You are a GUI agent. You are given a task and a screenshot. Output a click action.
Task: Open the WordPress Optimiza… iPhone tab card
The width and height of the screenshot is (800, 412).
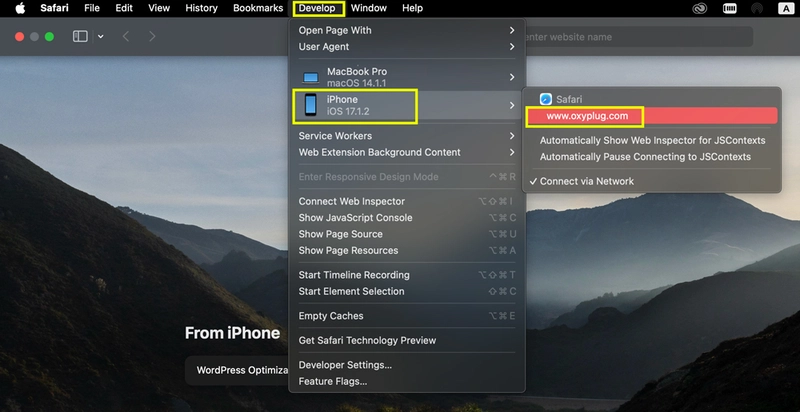238,370
